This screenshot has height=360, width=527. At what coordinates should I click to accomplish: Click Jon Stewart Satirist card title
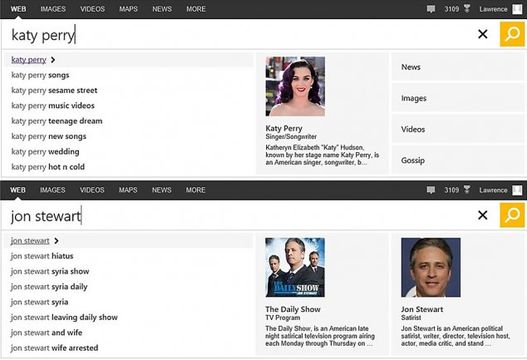point(422,310)
